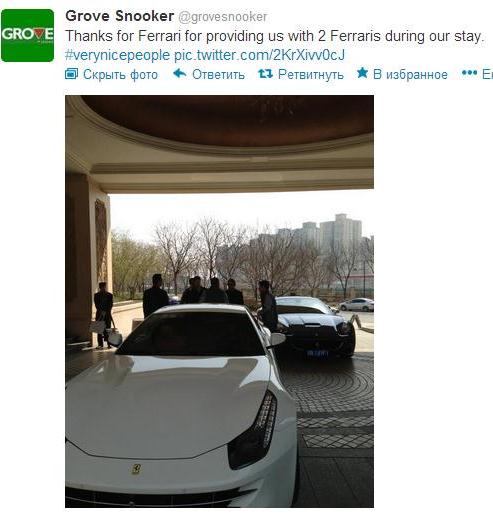Expand more options labeled Ещё
Viewport: 493px width, 515px height.
coord(487,74)
